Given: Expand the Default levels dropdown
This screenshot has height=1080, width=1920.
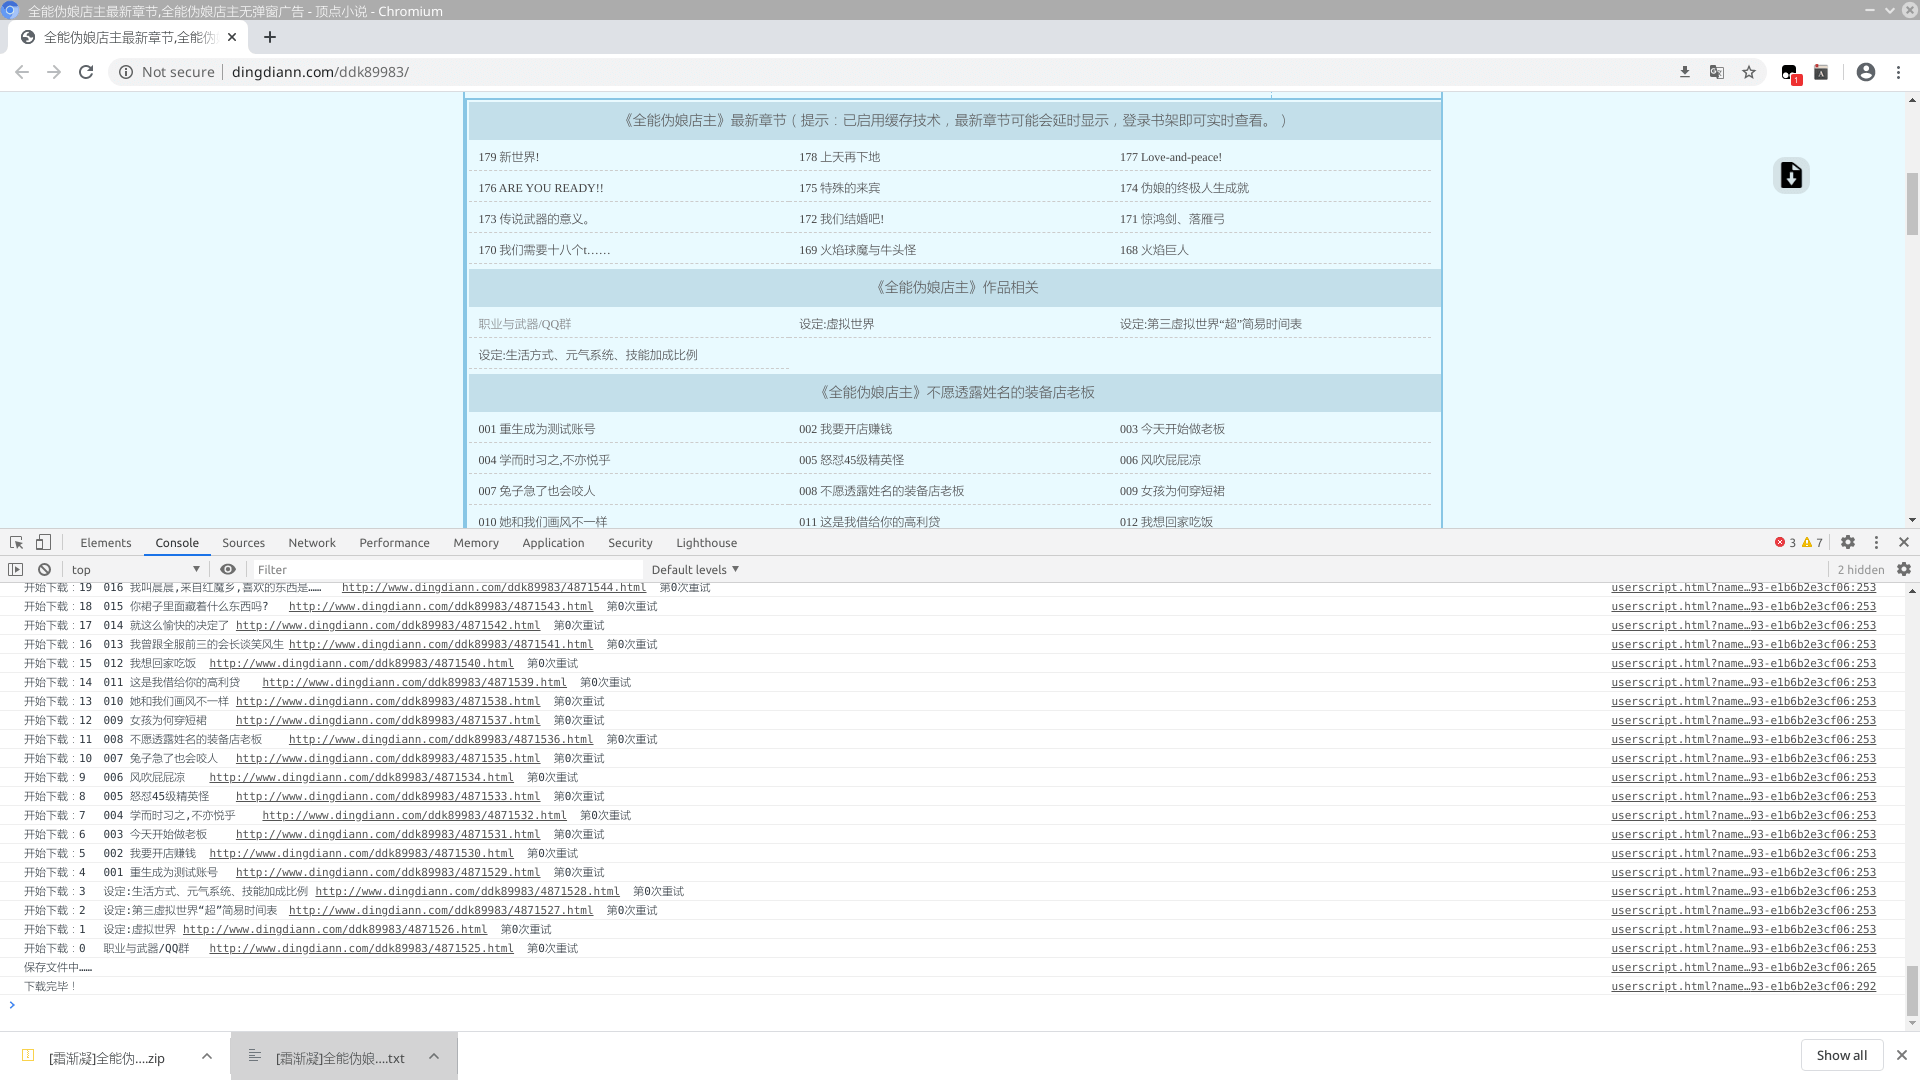Looking at the screenshot, I should pos(695,568).
